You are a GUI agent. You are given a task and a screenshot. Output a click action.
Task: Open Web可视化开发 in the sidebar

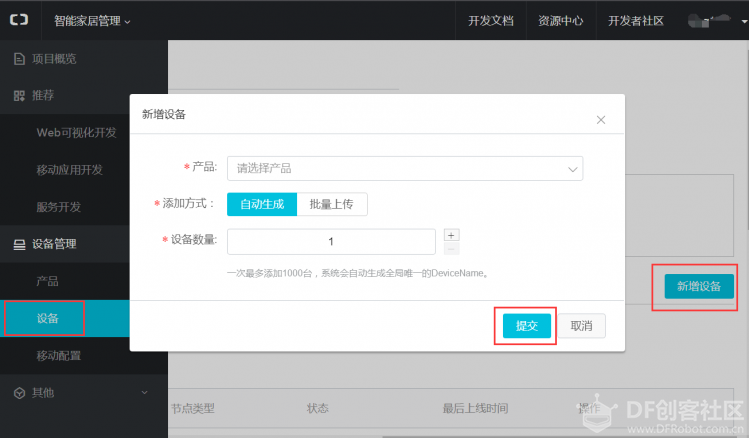[76, 133]
